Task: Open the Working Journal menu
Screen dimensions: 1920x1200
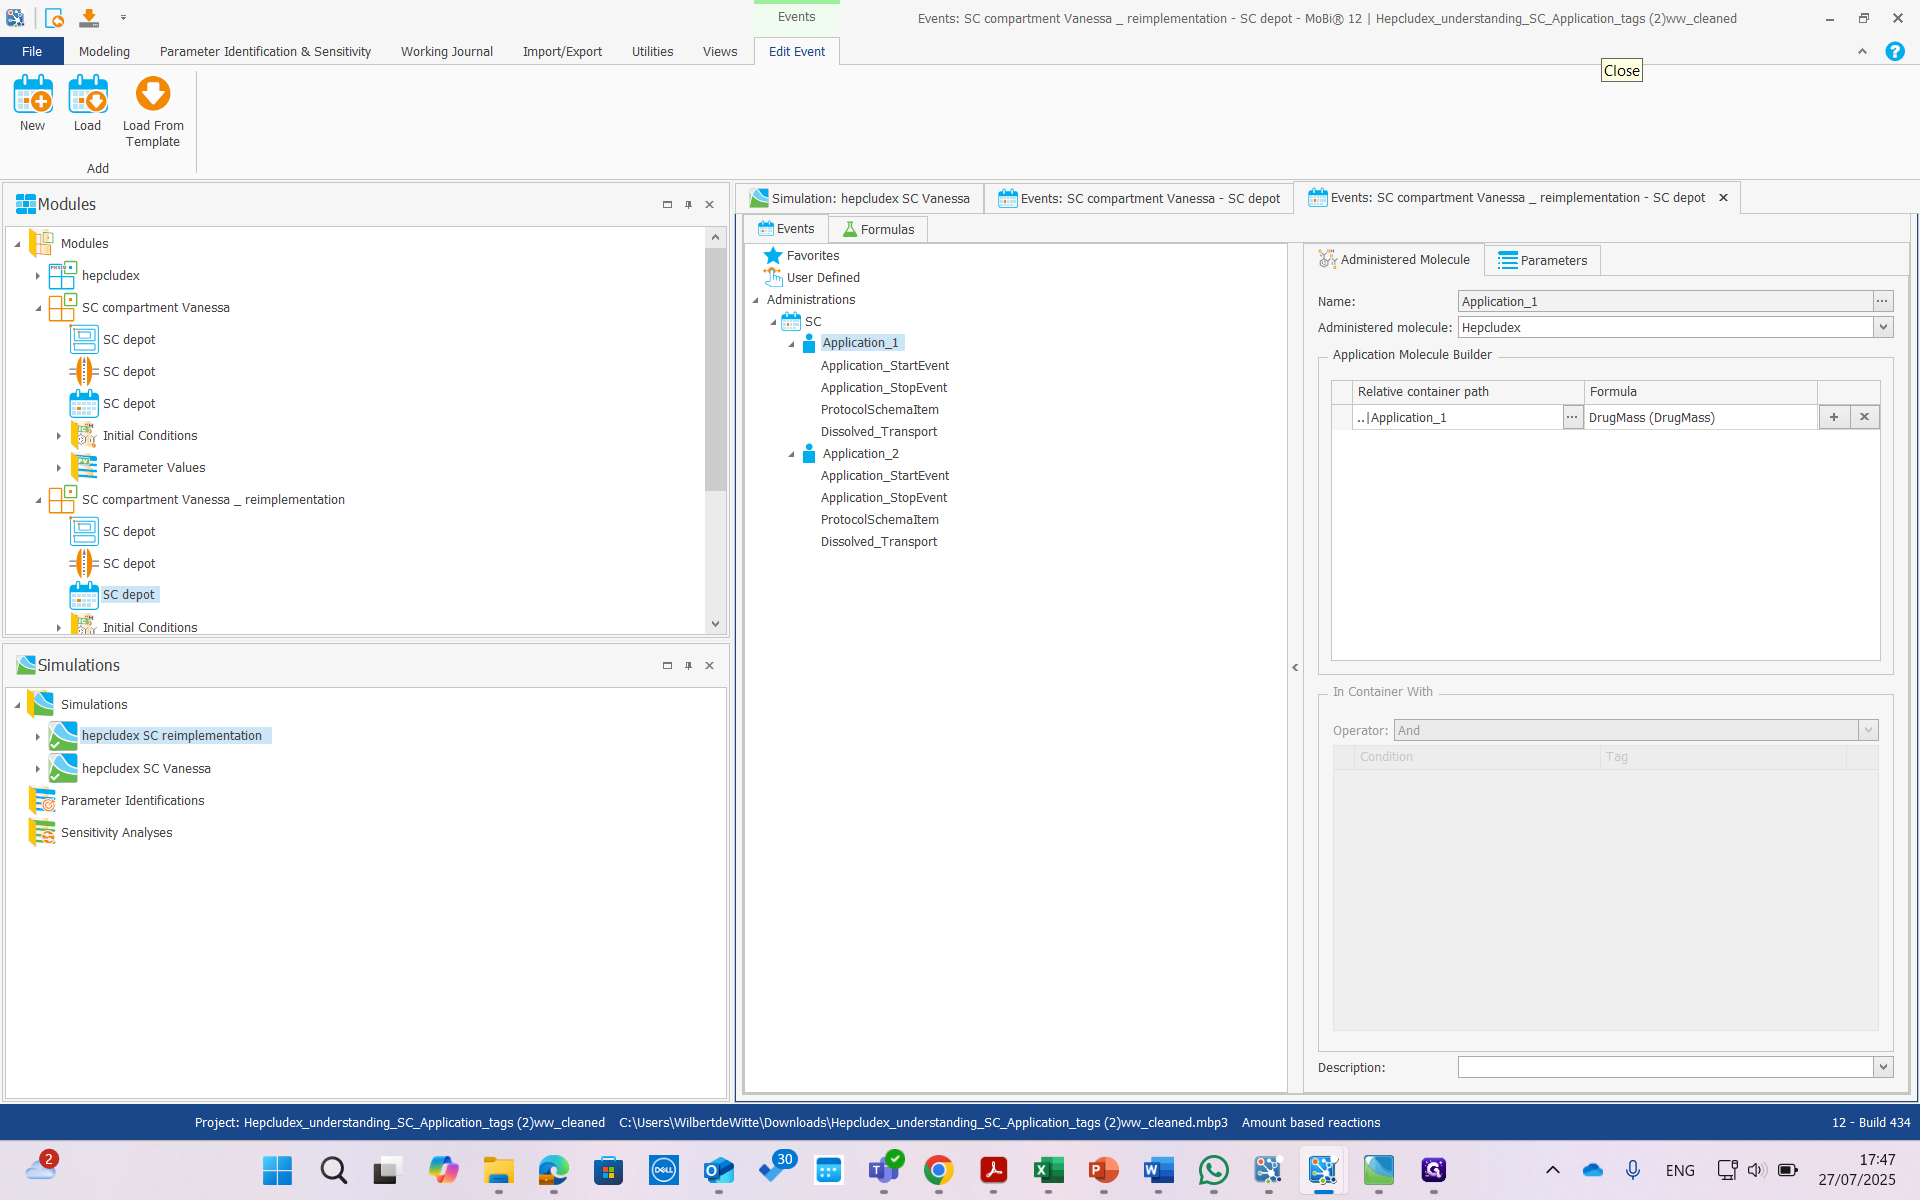Action: coord(446,52)
